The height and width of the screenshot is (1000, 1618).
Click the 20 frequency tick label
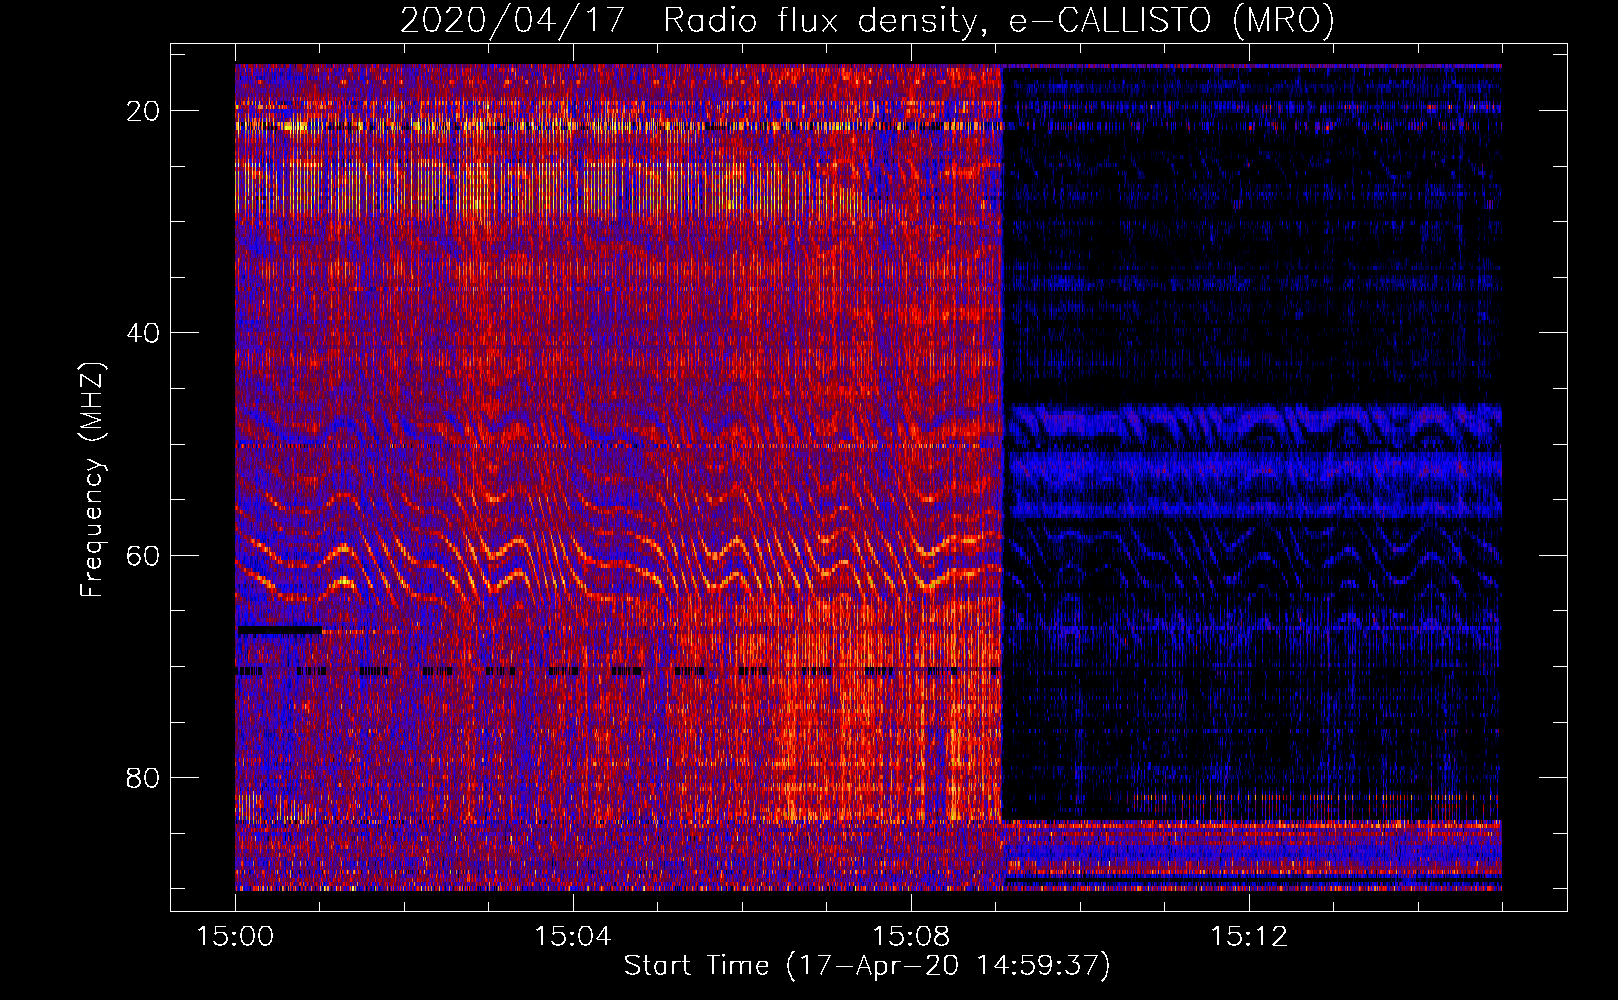coord(143,111)
